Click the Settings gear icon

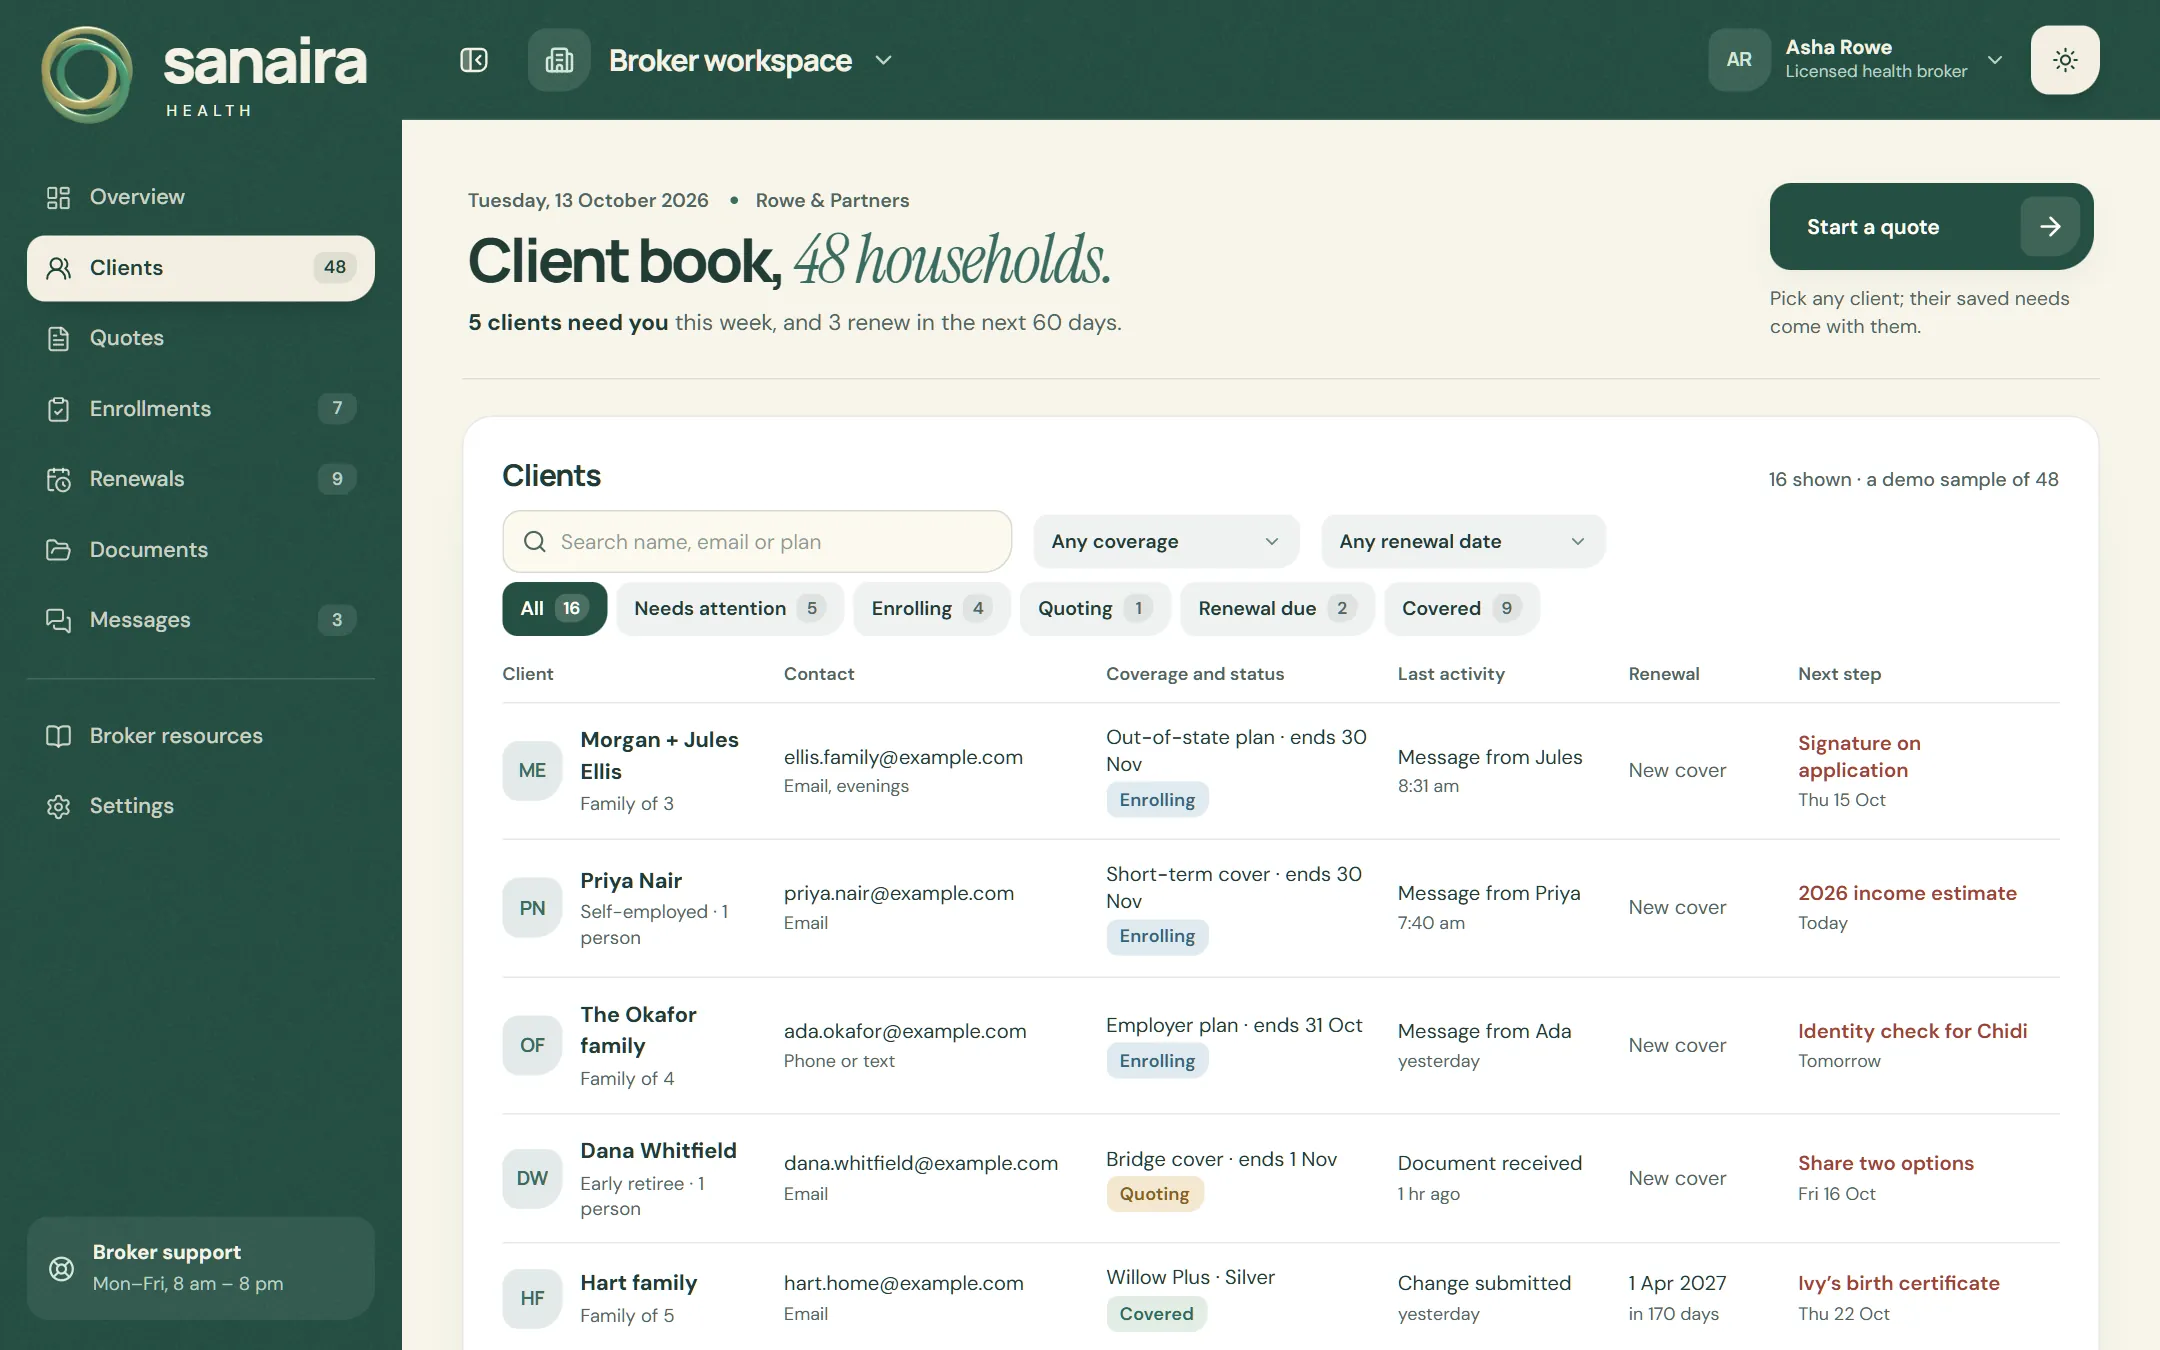point(58,806)
